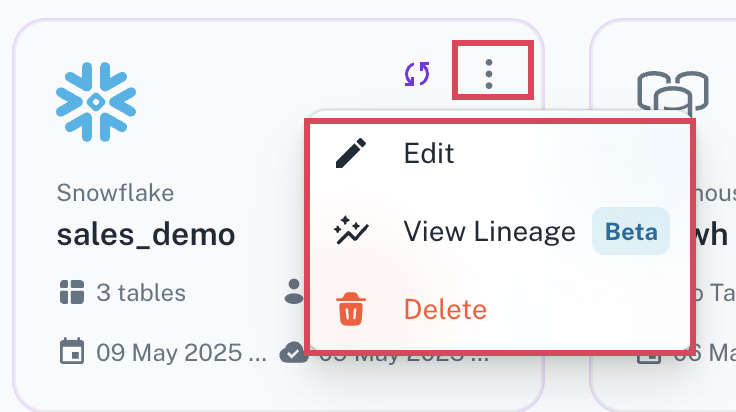Click the 3 tables count text
Screen dimensions: 736x412
141,293
